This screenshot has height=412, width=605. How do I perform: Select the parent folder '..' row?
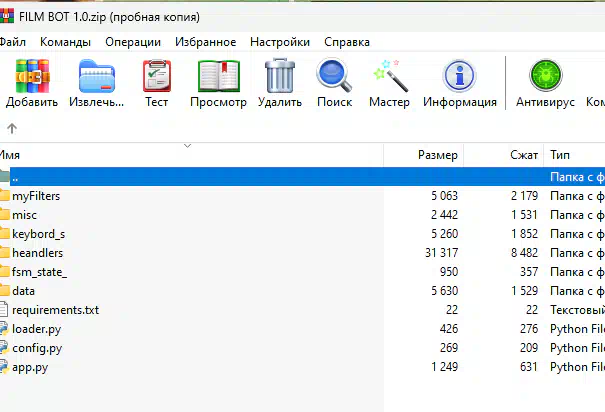302,177
